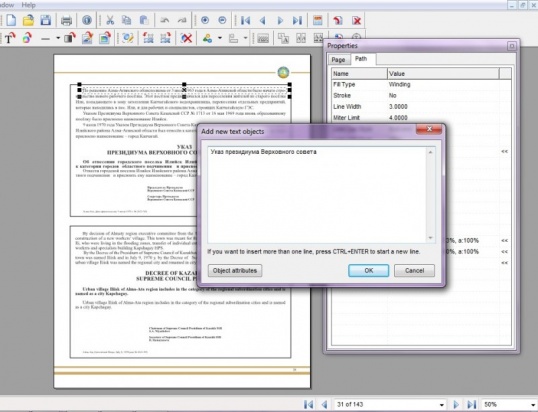Open the dropdown beside the colored shapes icon

coord(220,38)
